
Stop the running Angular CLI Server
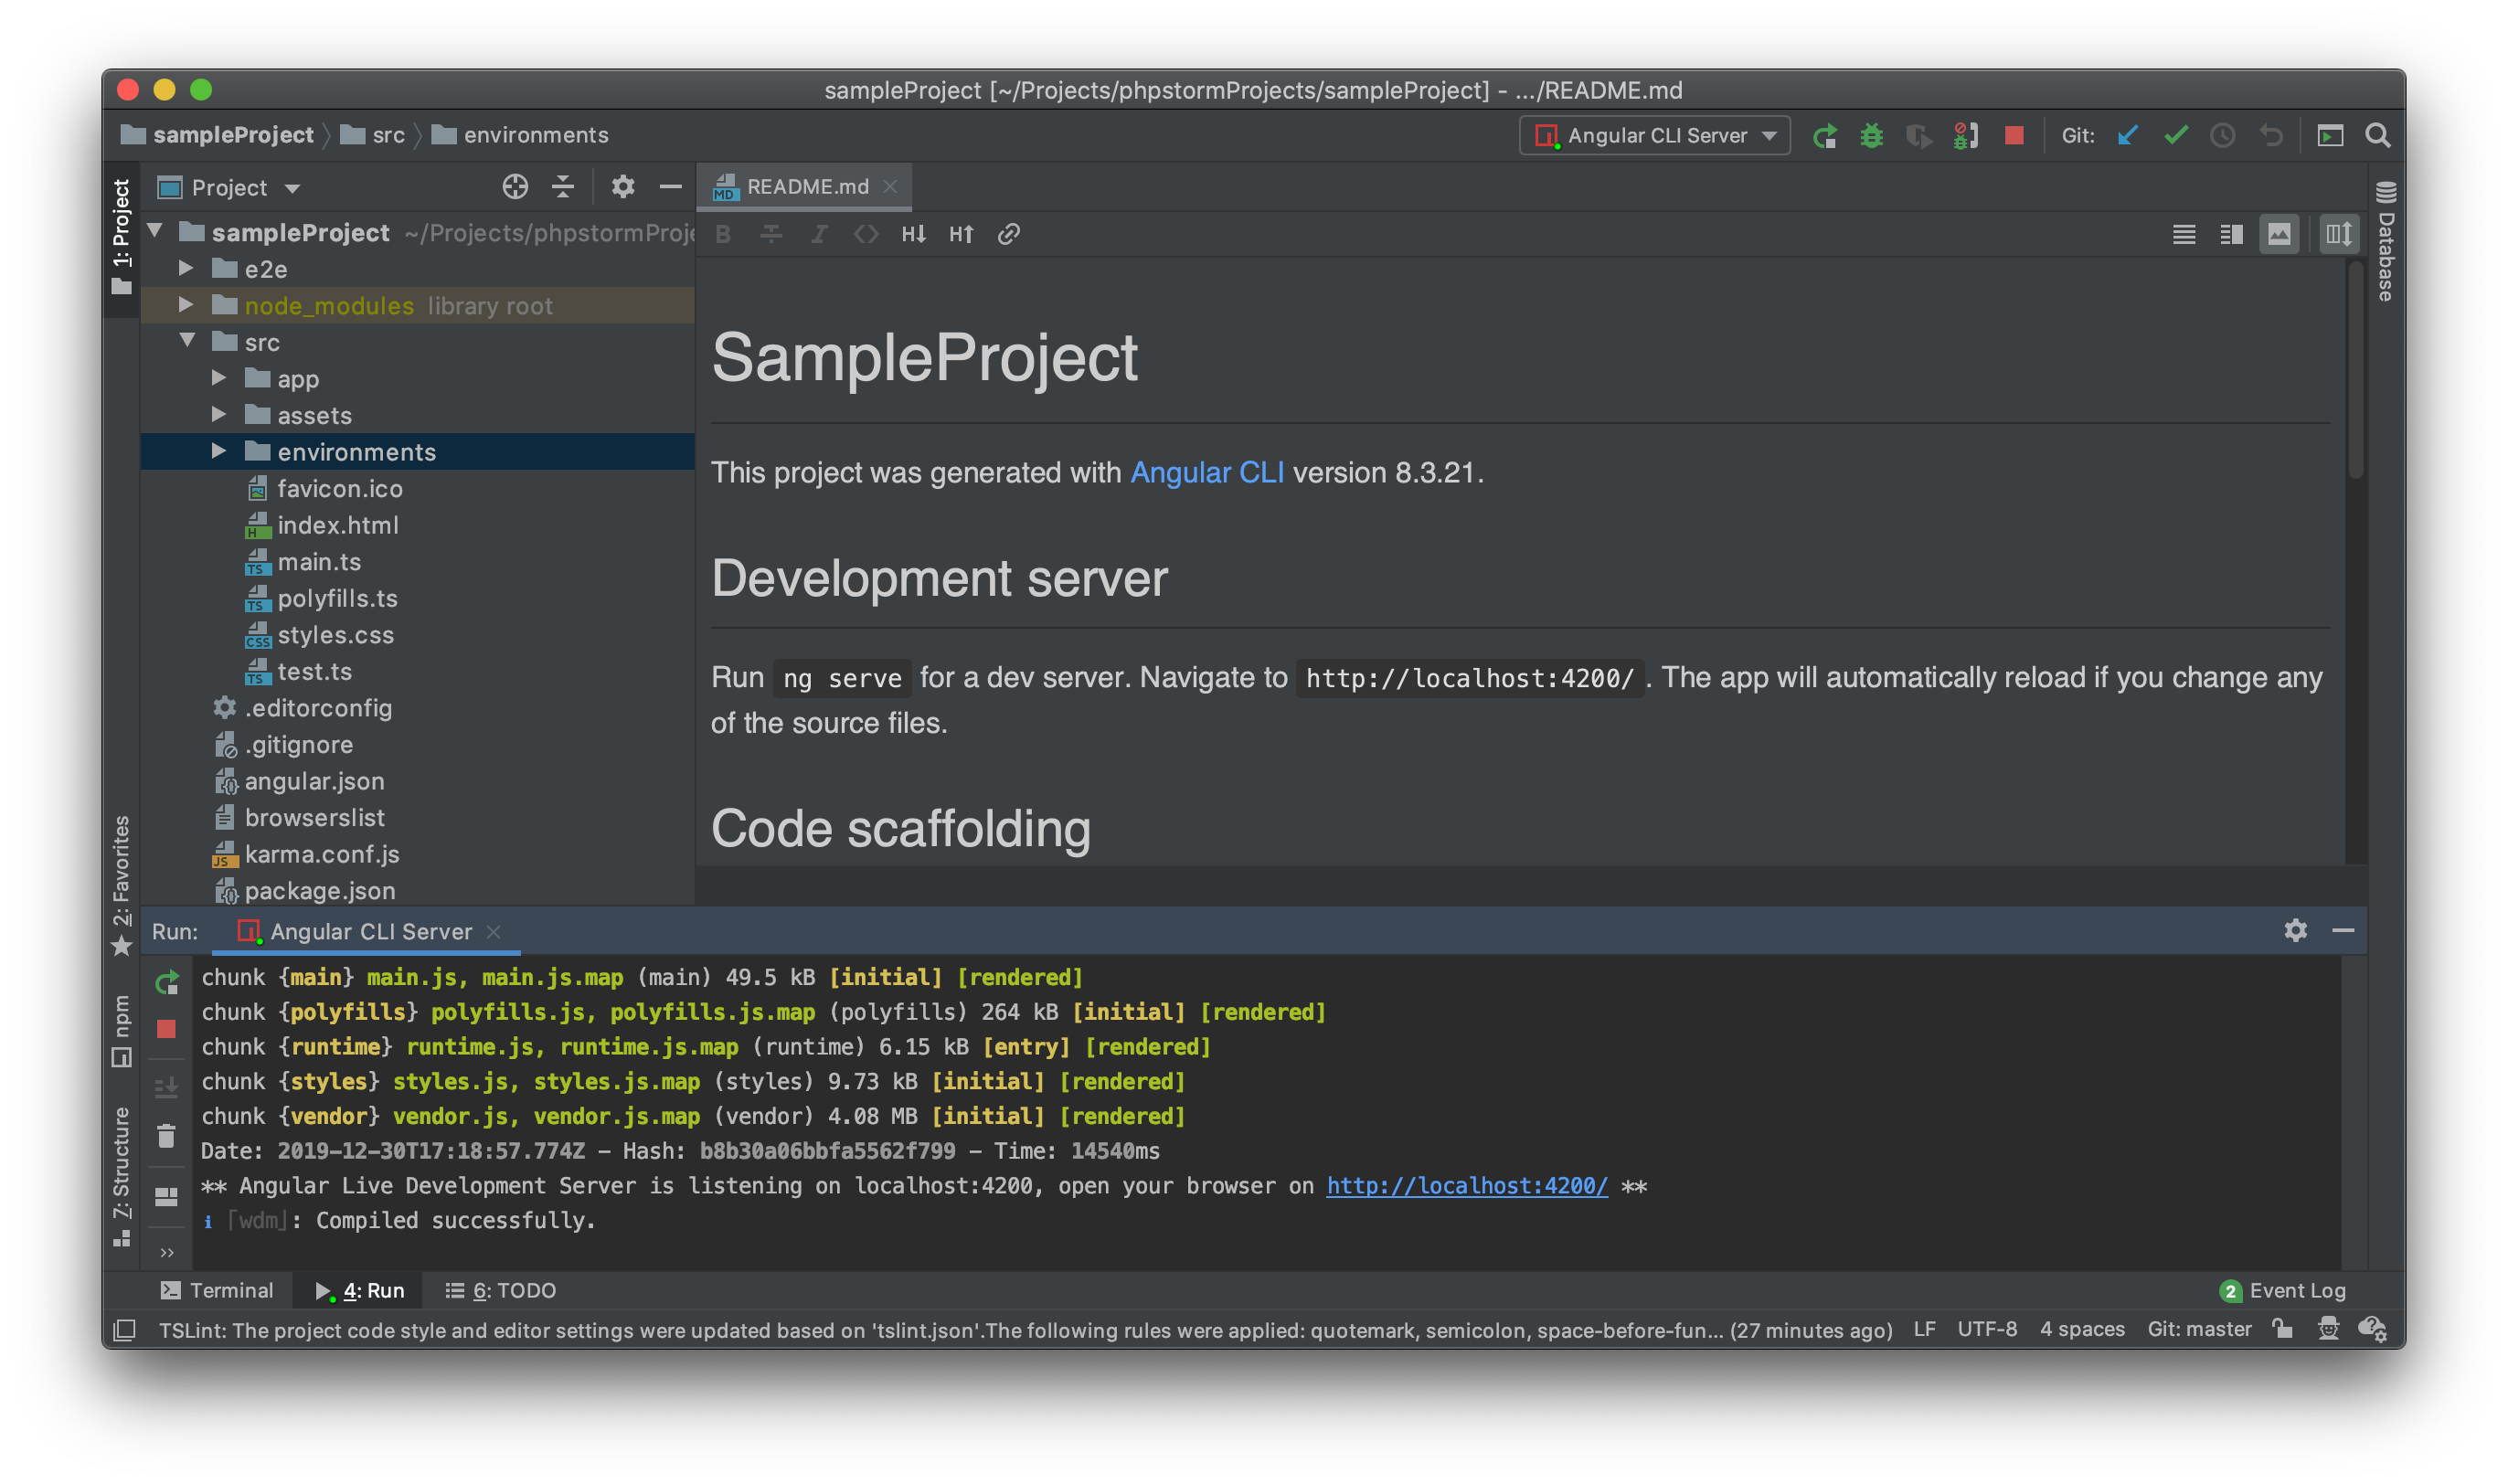pyautogui.click(x=2014, y=135)
